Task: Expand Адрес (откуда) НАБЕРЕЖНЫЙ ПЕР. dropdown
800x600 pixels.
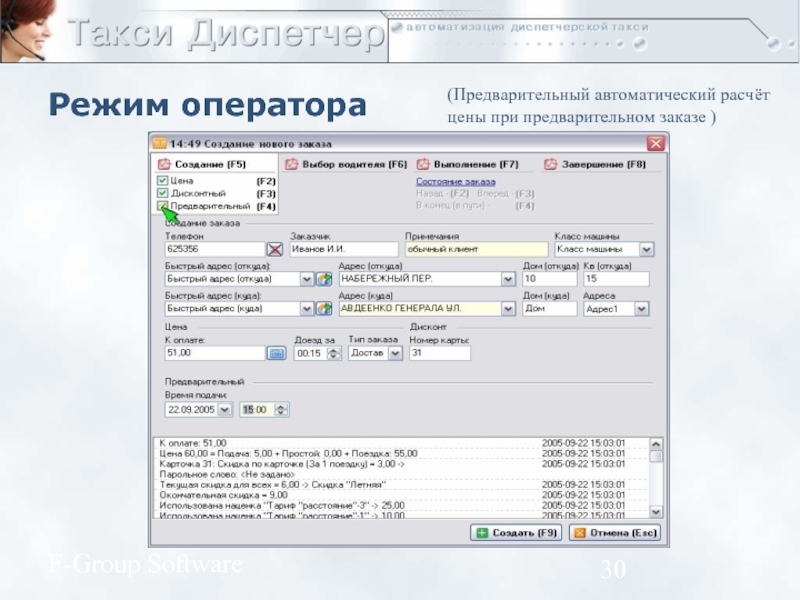Action: point(508,279)
